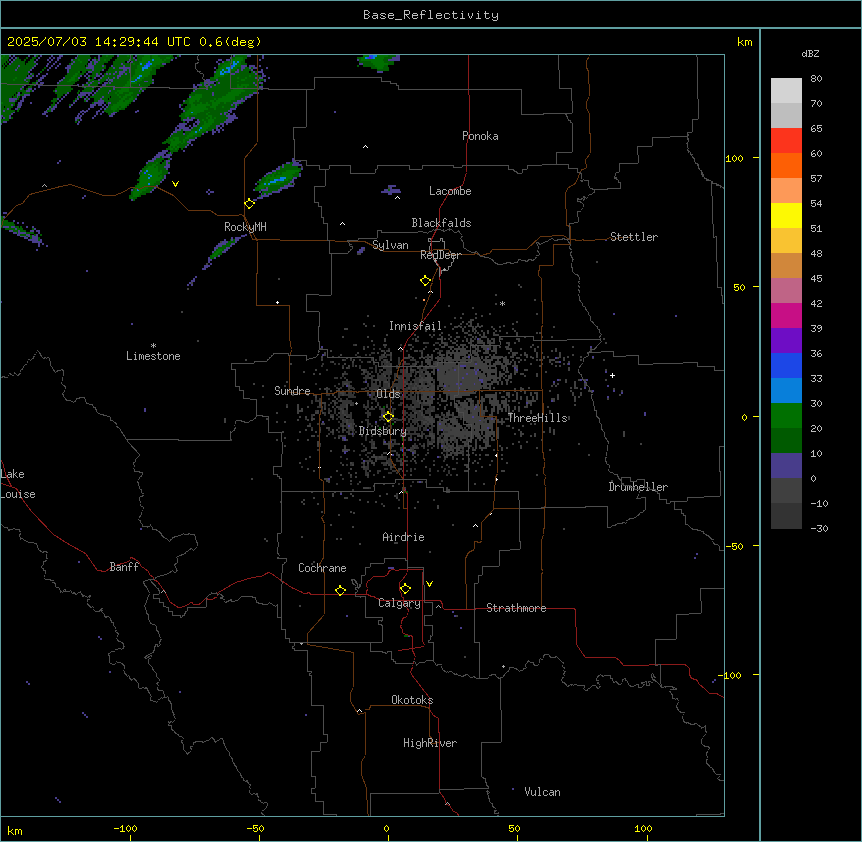Screen dimensions: 862x842
Task: Click the -50 tick on bottom axis
Action: [x=255, y=828]
